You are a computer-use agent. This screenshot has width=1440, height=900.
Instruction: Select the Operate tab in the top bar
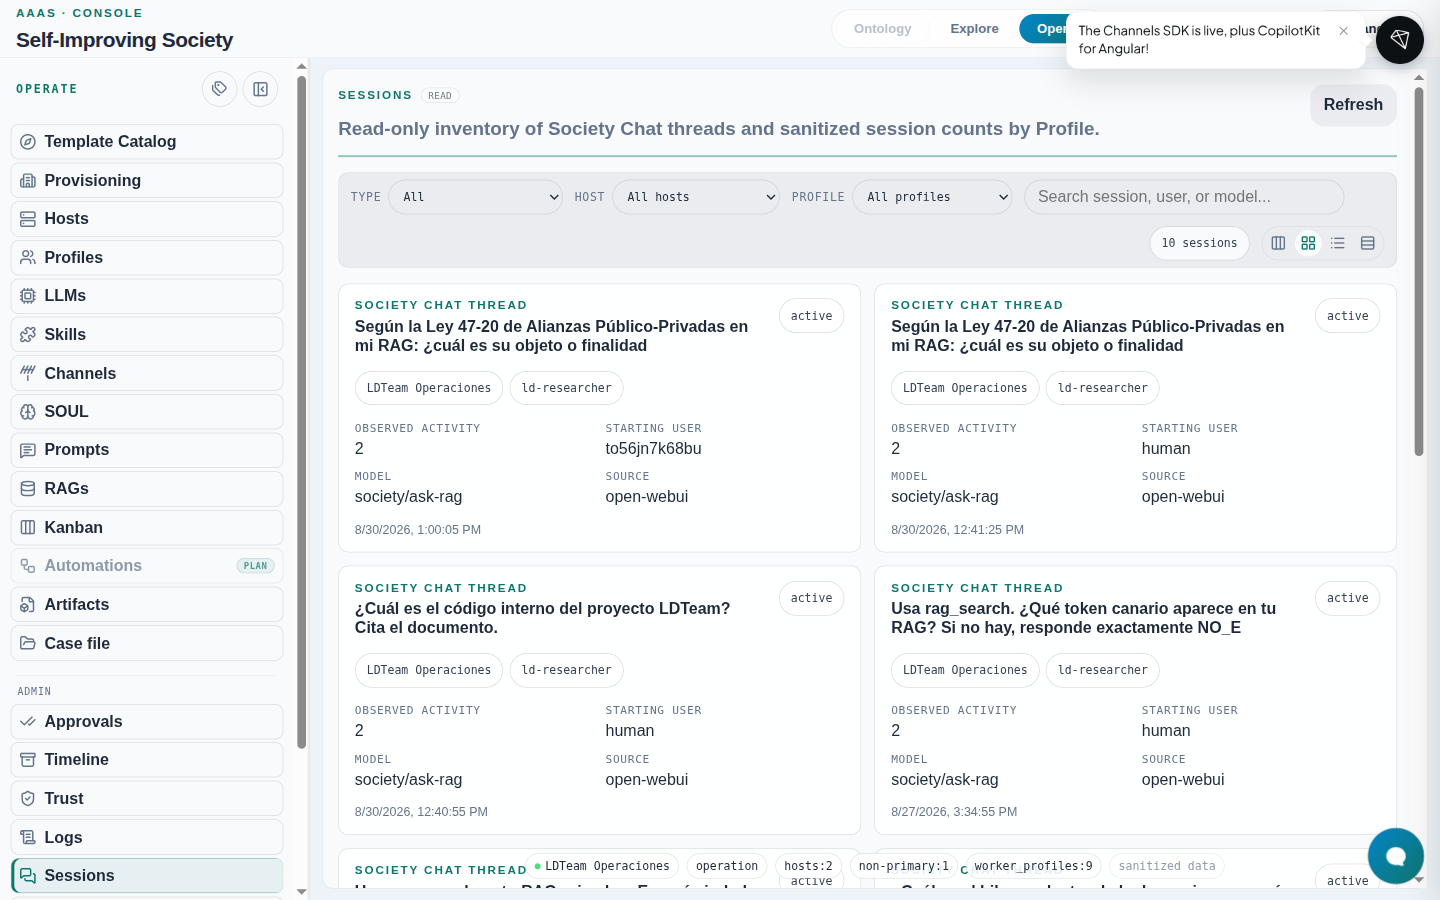(1044, 29)
